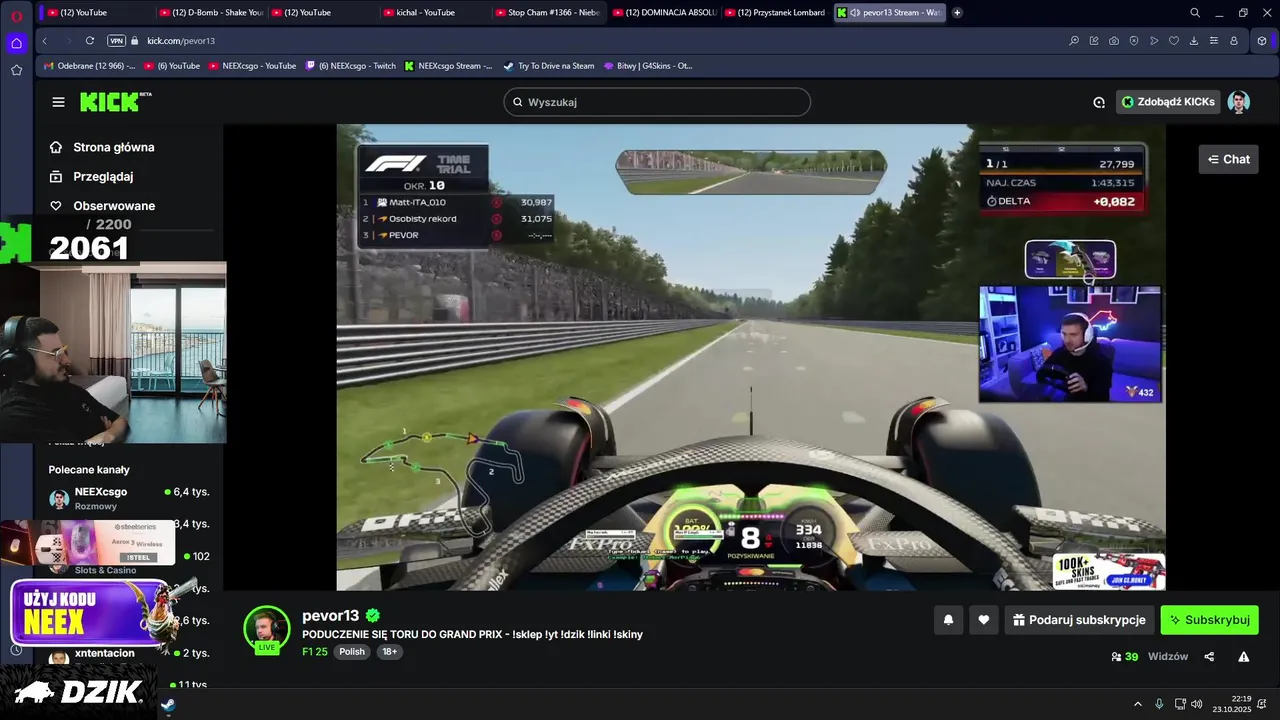Open Odebrane Gmail bookmark
This screenshot has height=720, width=1280.
point(89,66)
